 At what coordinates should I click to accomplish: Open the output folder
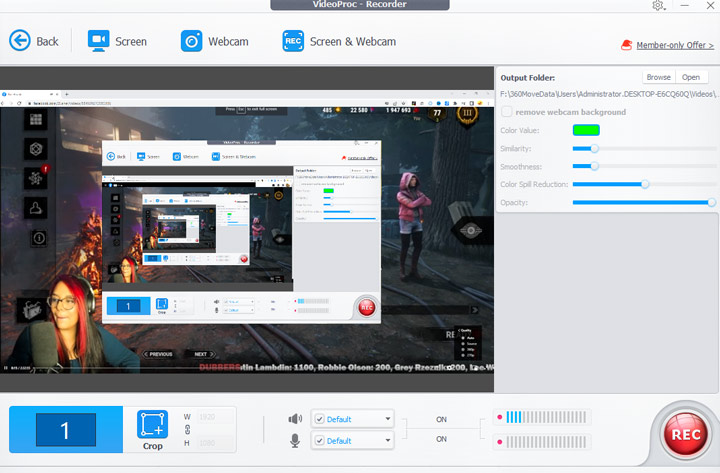coord(690,77)
